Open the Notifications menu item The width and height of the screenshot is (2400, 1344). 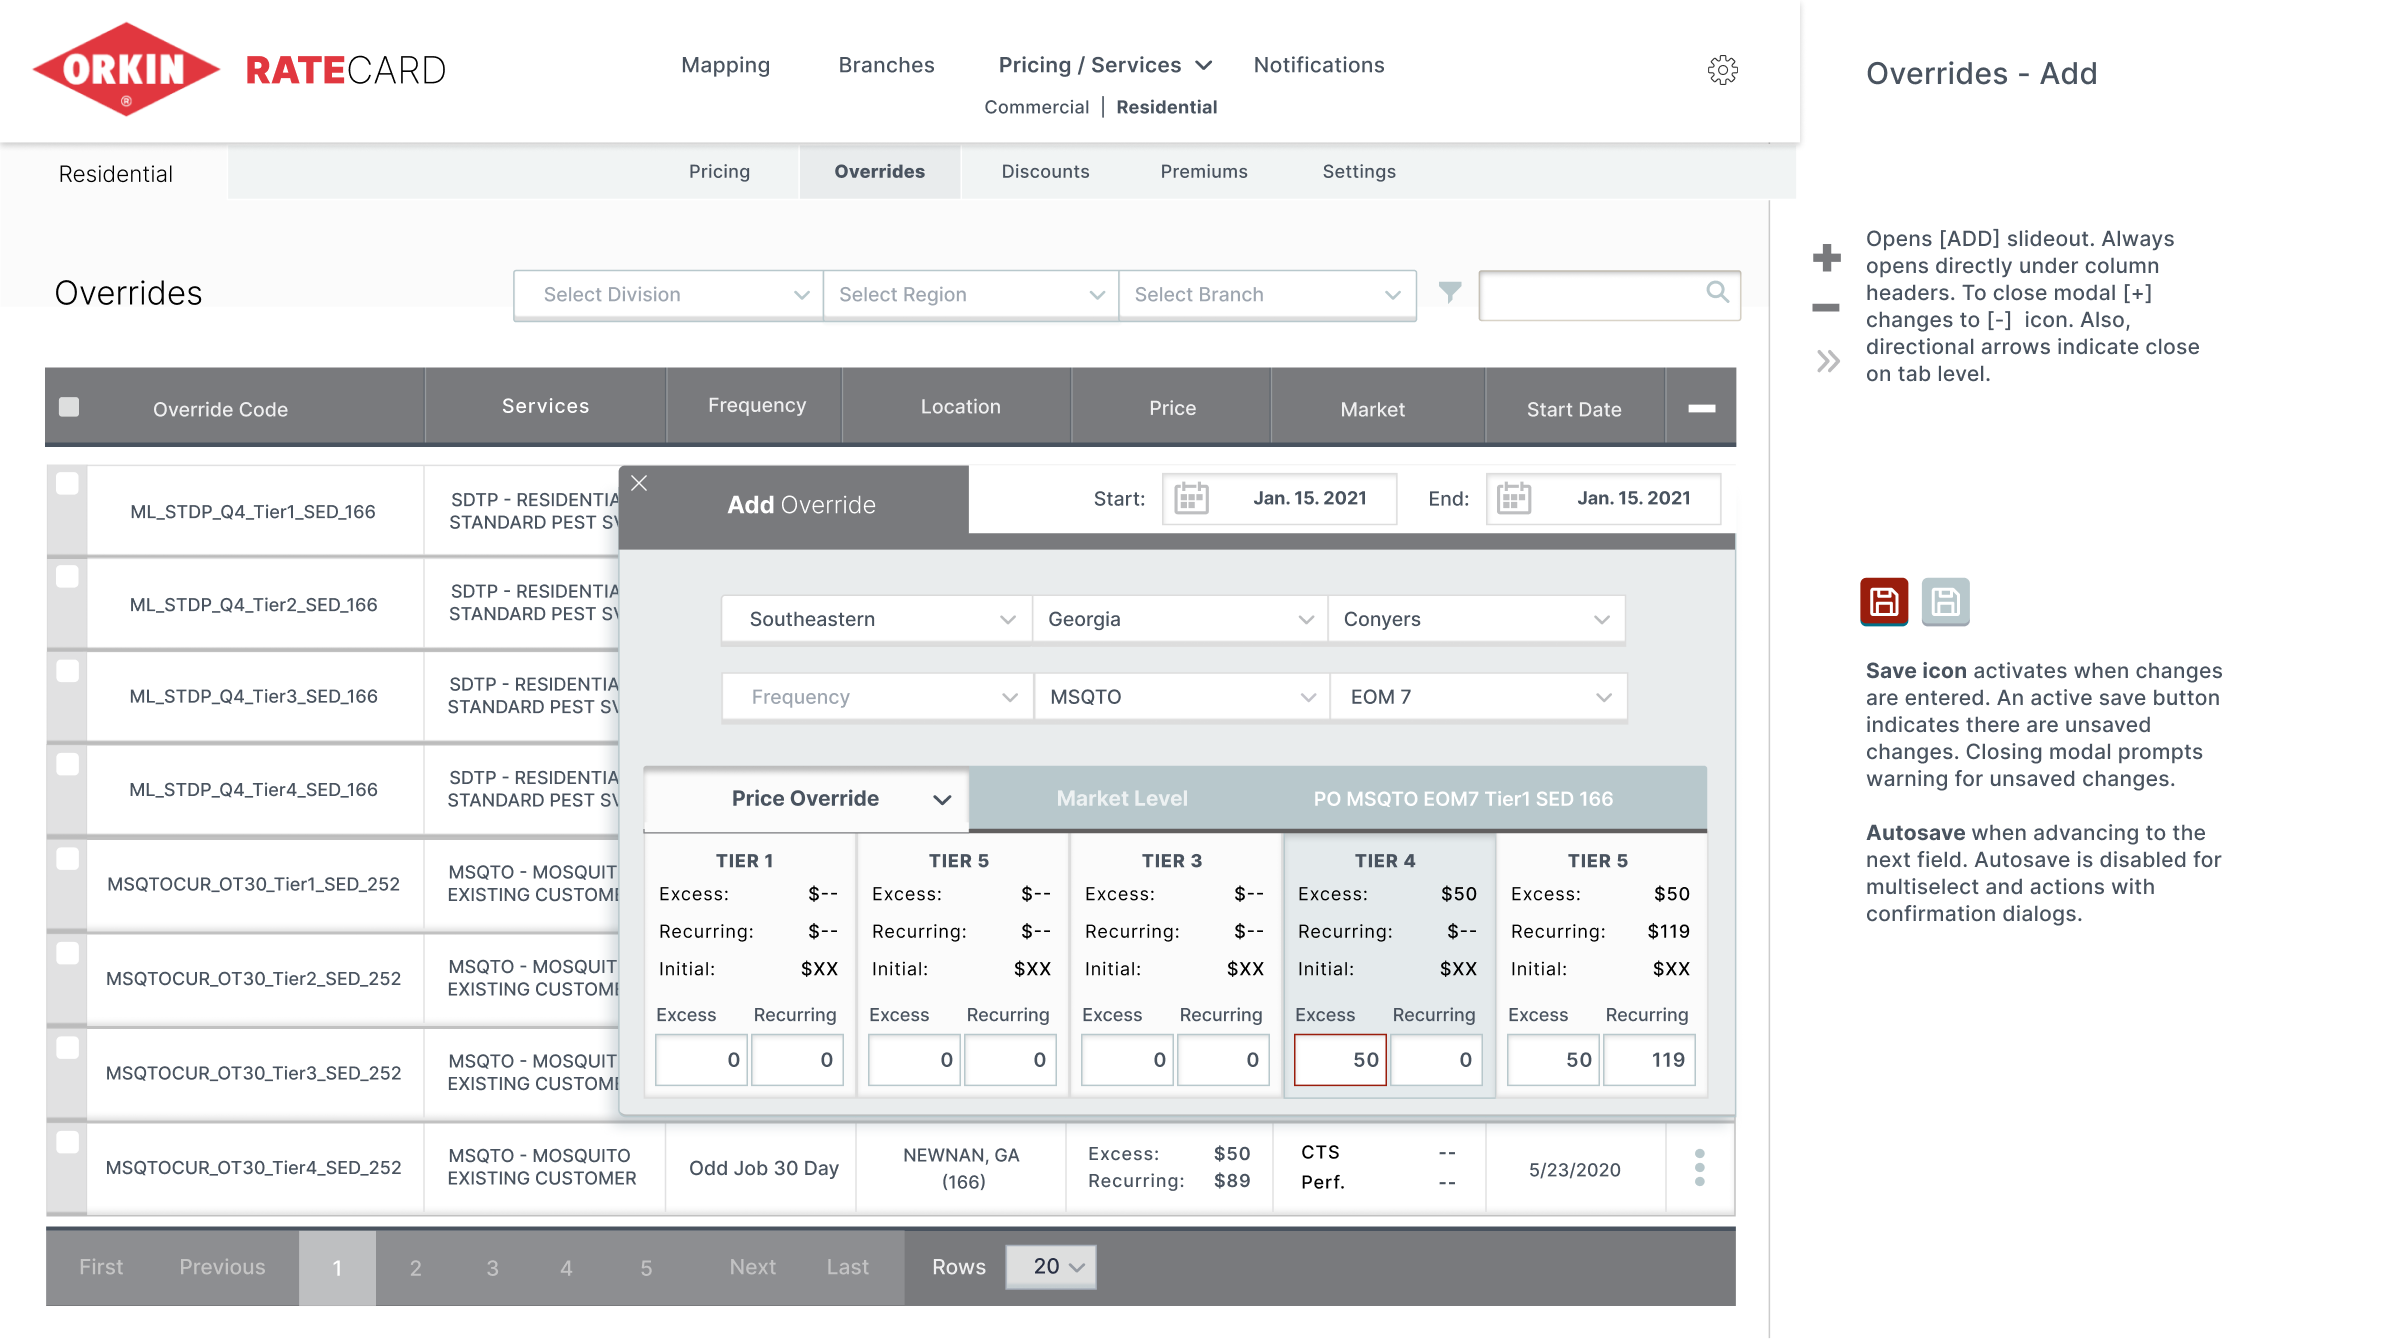tap(1318, 65)
